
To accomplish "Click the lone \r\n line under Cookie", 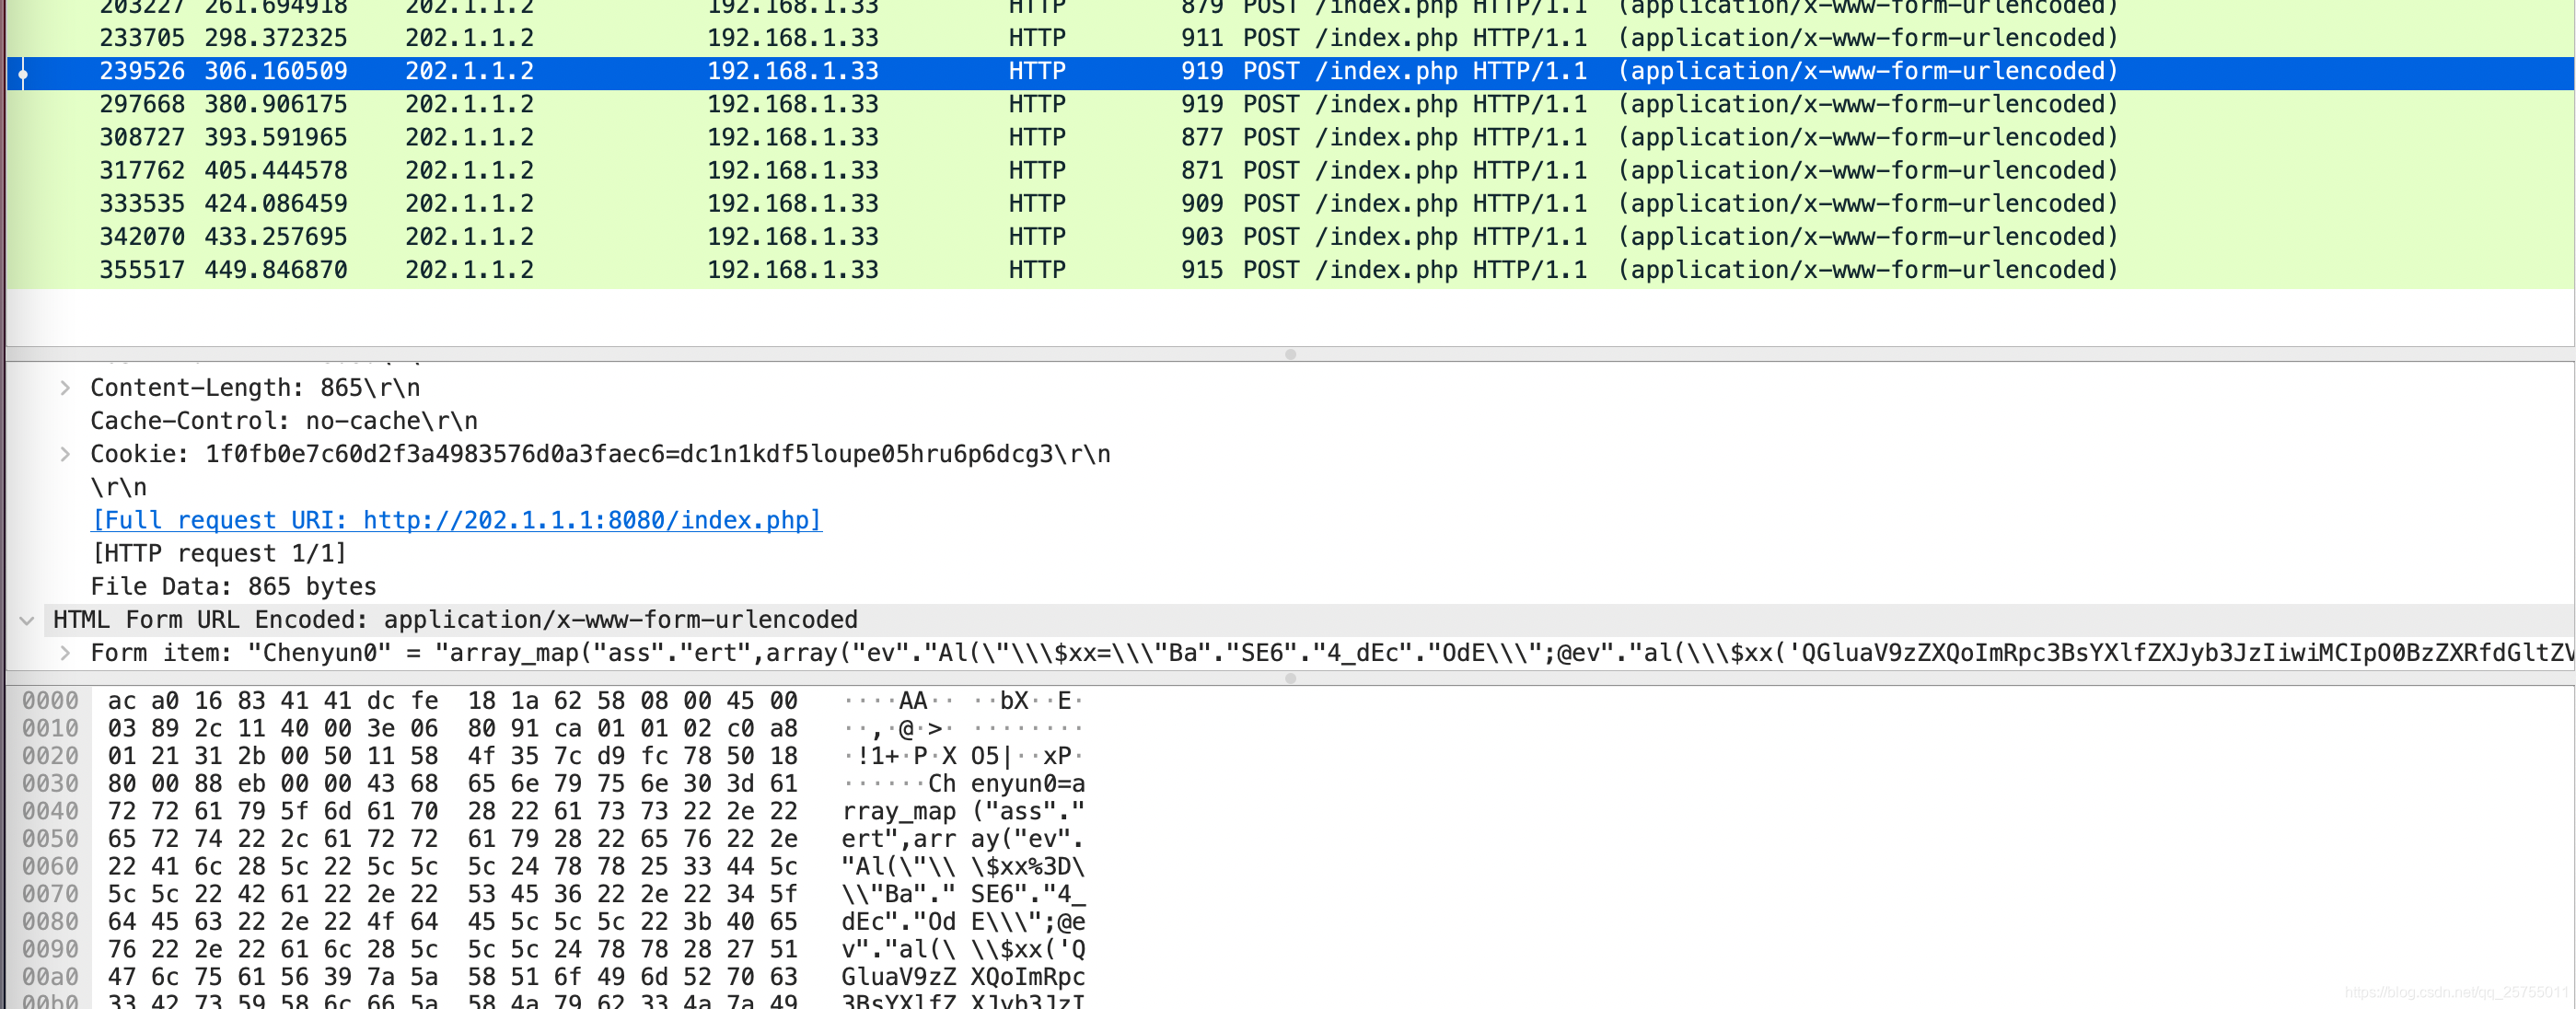I will 118,487.
